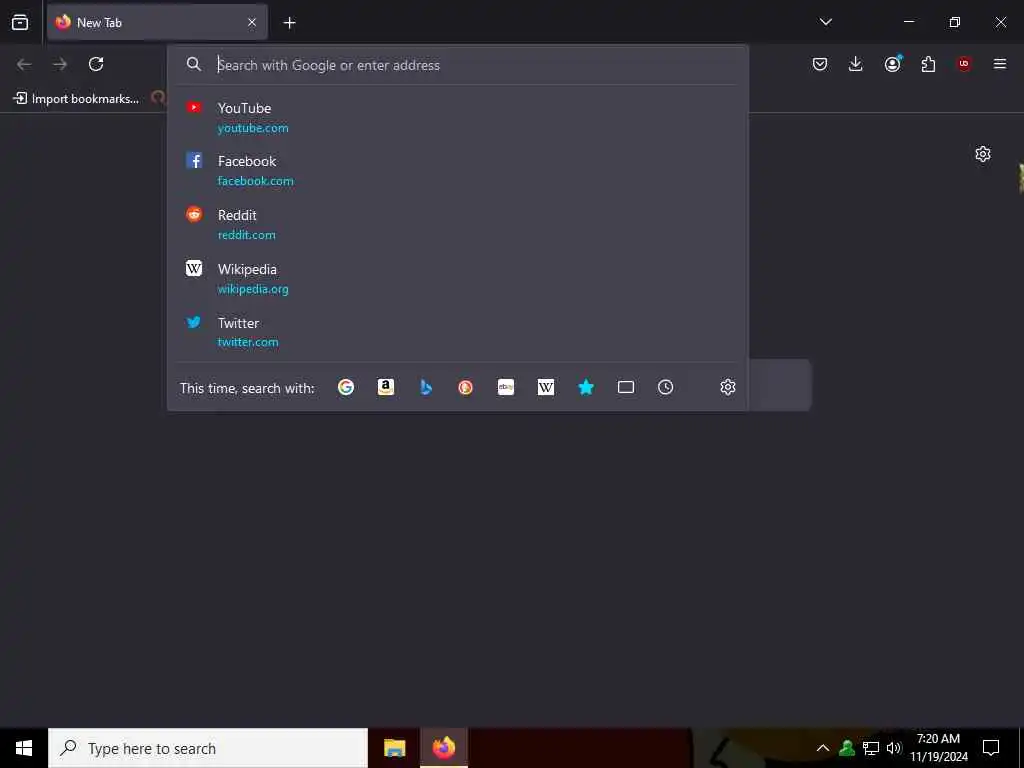
Task: Open a new tab with the plus button
Action: (289, 23)
